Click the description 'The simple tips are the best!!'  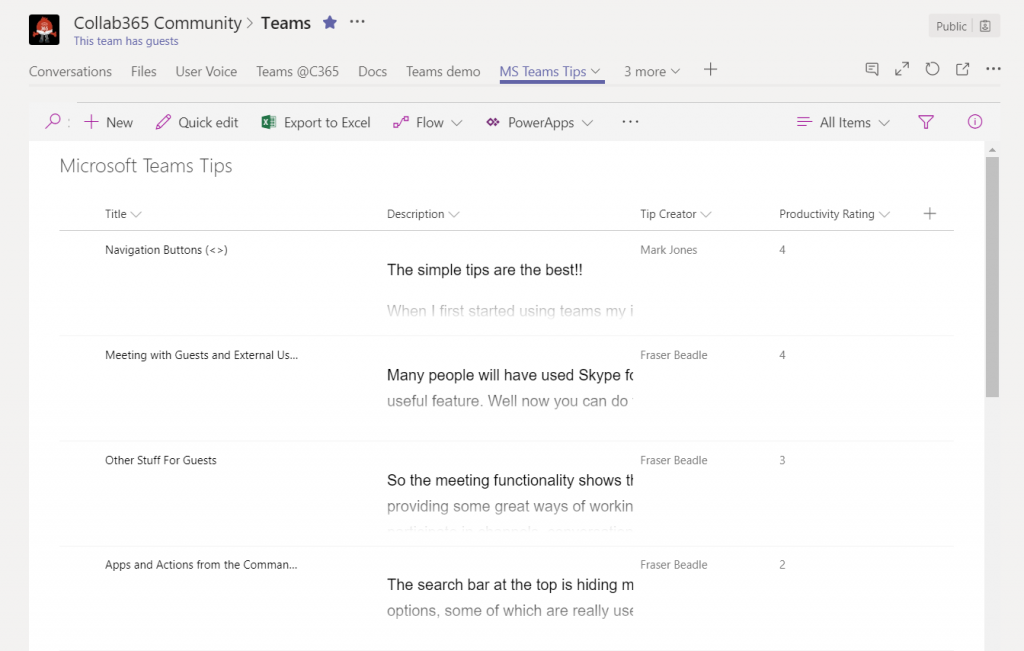[485, 270]
